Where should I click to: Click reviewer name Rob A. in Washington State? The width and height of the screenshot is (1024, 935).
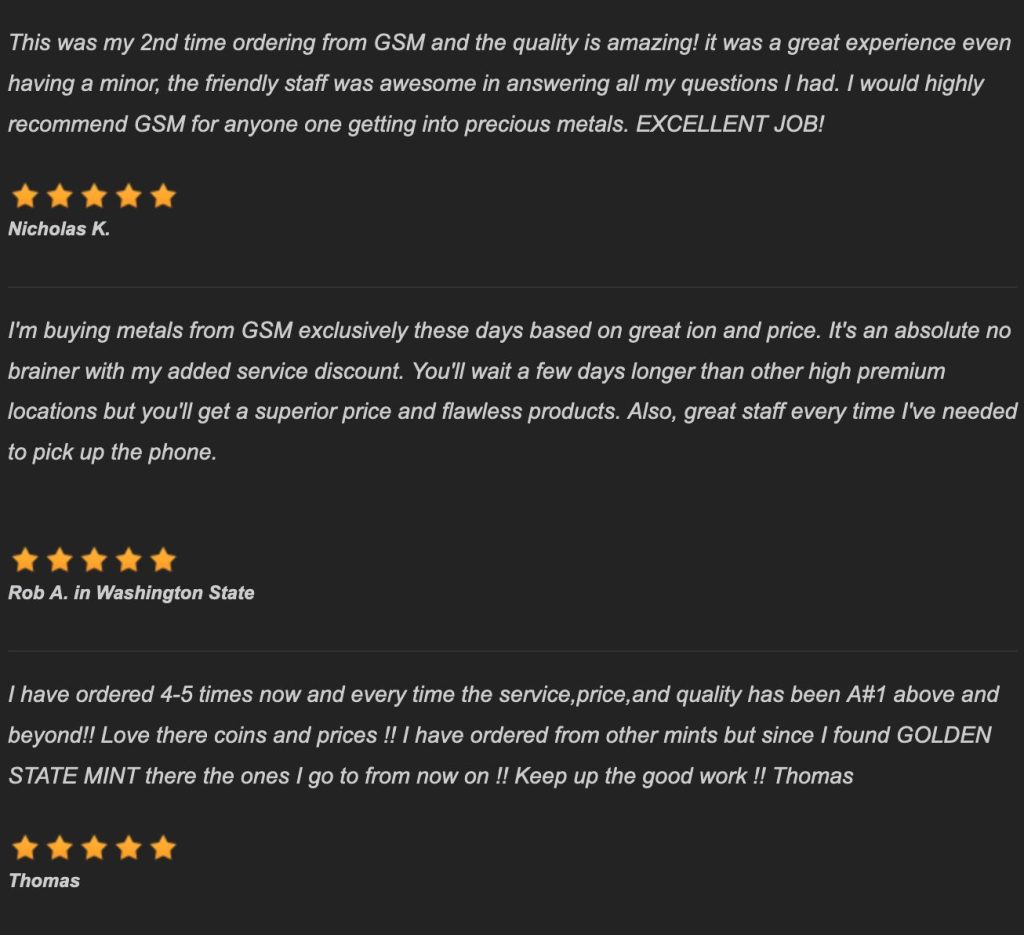(x=131, y=593)
